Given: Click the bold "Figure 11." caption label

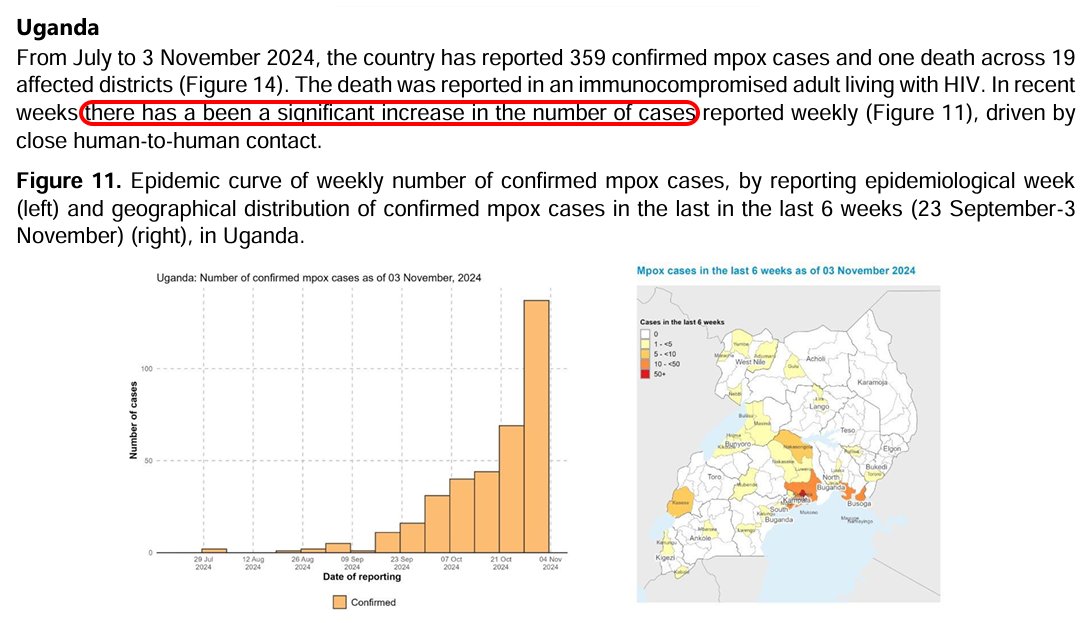Looking at the screenshot, I should (x=69, y=181).
